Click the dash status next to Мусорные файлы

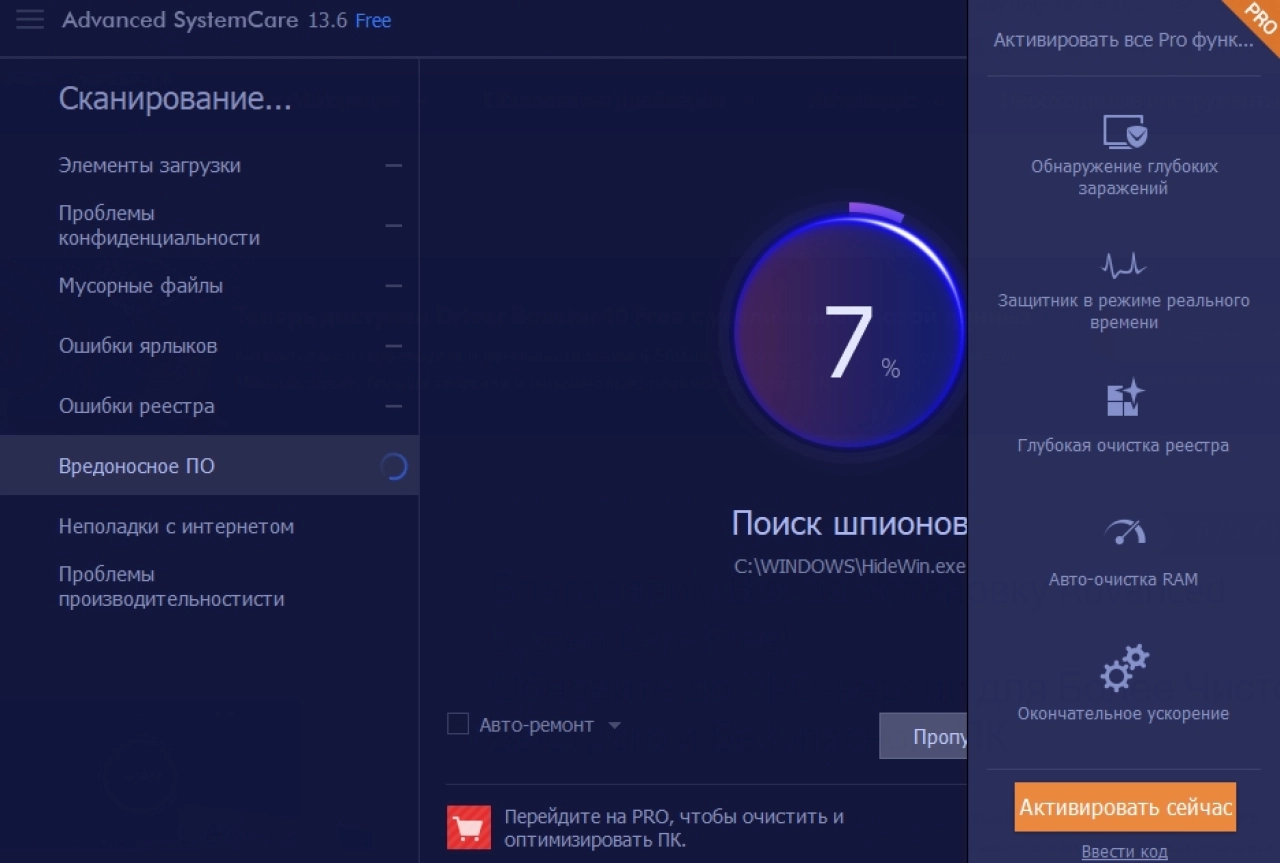[x=394, y=286]
